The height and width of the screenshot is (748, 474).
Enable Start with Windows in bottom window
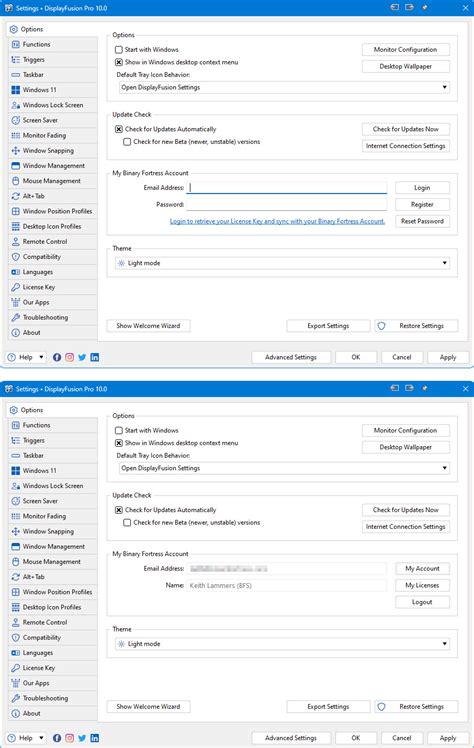pyautogui.click(x=119, y=430)
